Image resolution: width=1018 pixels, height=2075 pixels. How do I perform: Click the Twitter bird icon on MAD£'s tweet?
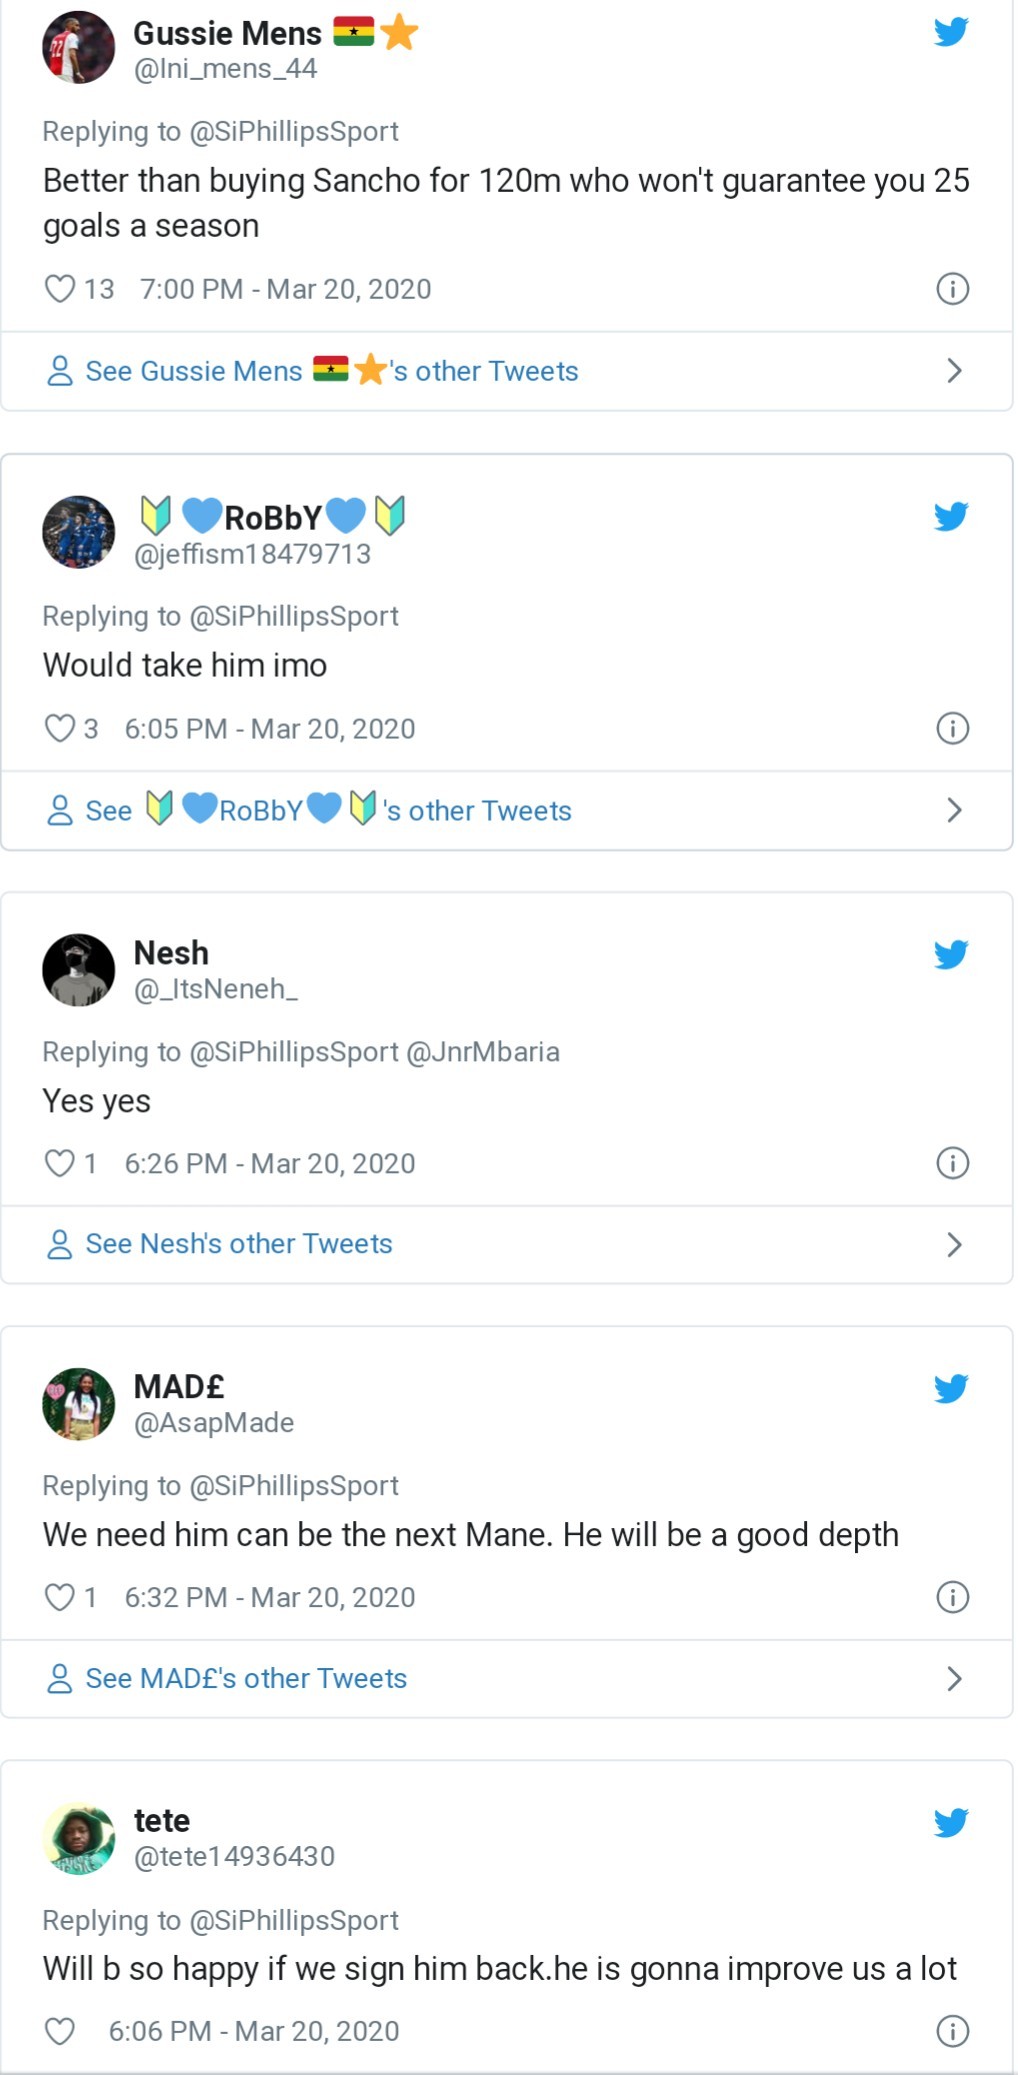pos(951,1389)
